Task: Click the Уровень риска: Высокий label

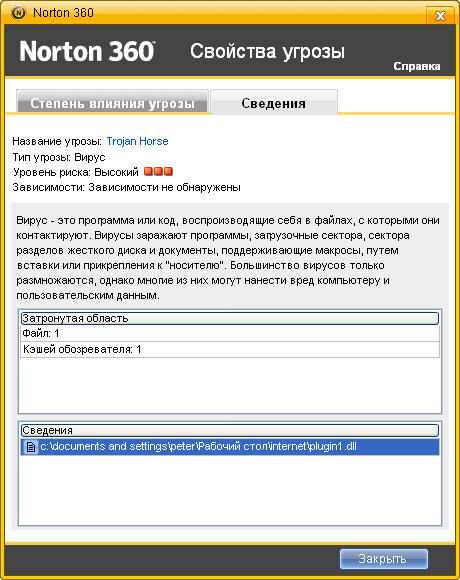Action: [x=76, y=172]
